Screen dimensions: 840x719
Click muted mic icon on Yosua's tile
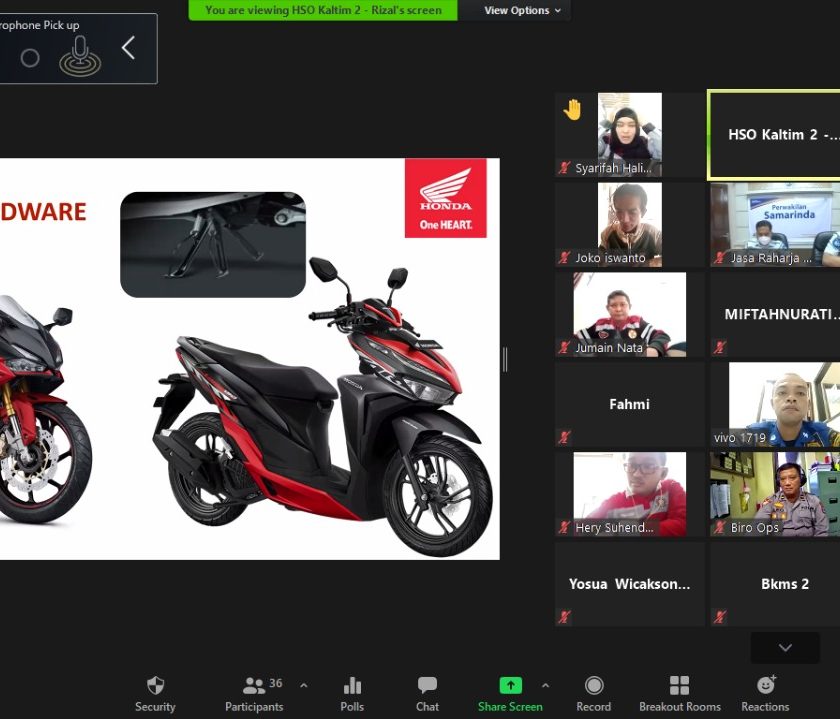[564, 617]
